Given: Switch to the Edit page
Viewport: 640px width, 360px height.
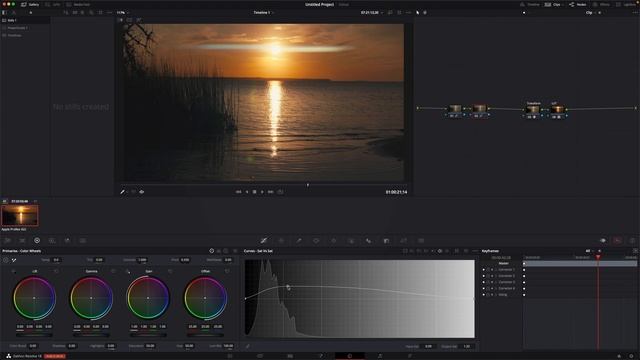Looking at the screenshot, I should [290, 356].
